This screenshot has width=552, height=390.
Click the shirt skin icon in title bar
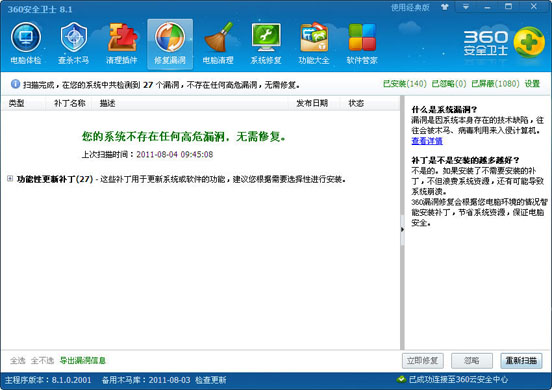(445, 7)
